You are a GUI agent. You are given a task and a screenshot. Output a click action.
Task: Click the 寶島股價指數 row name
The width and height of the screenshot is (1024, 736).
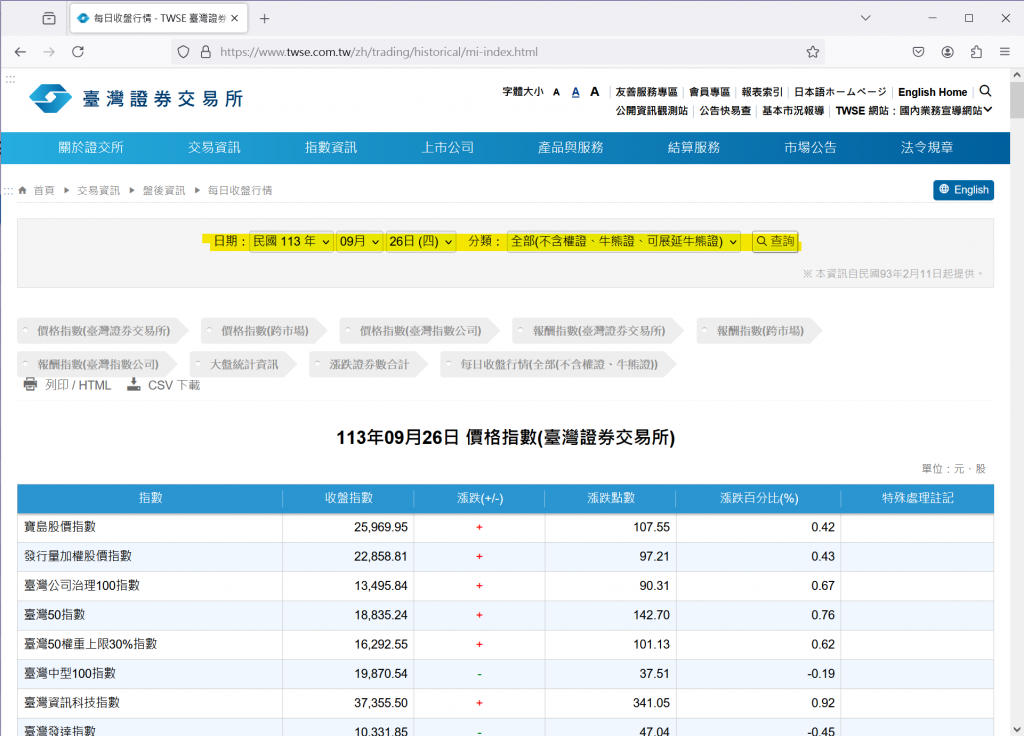point(60,526)
